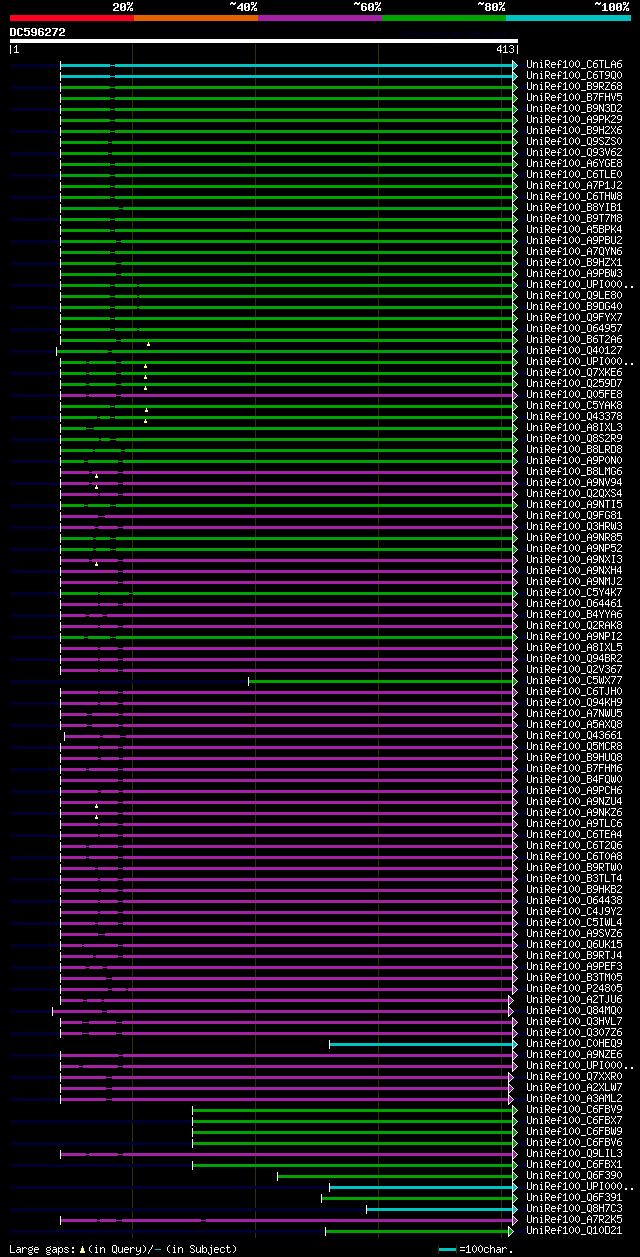The image size is (640, 1257).
Task: Select the UniRef100_Q2QXS4 label
Action: 574,493
